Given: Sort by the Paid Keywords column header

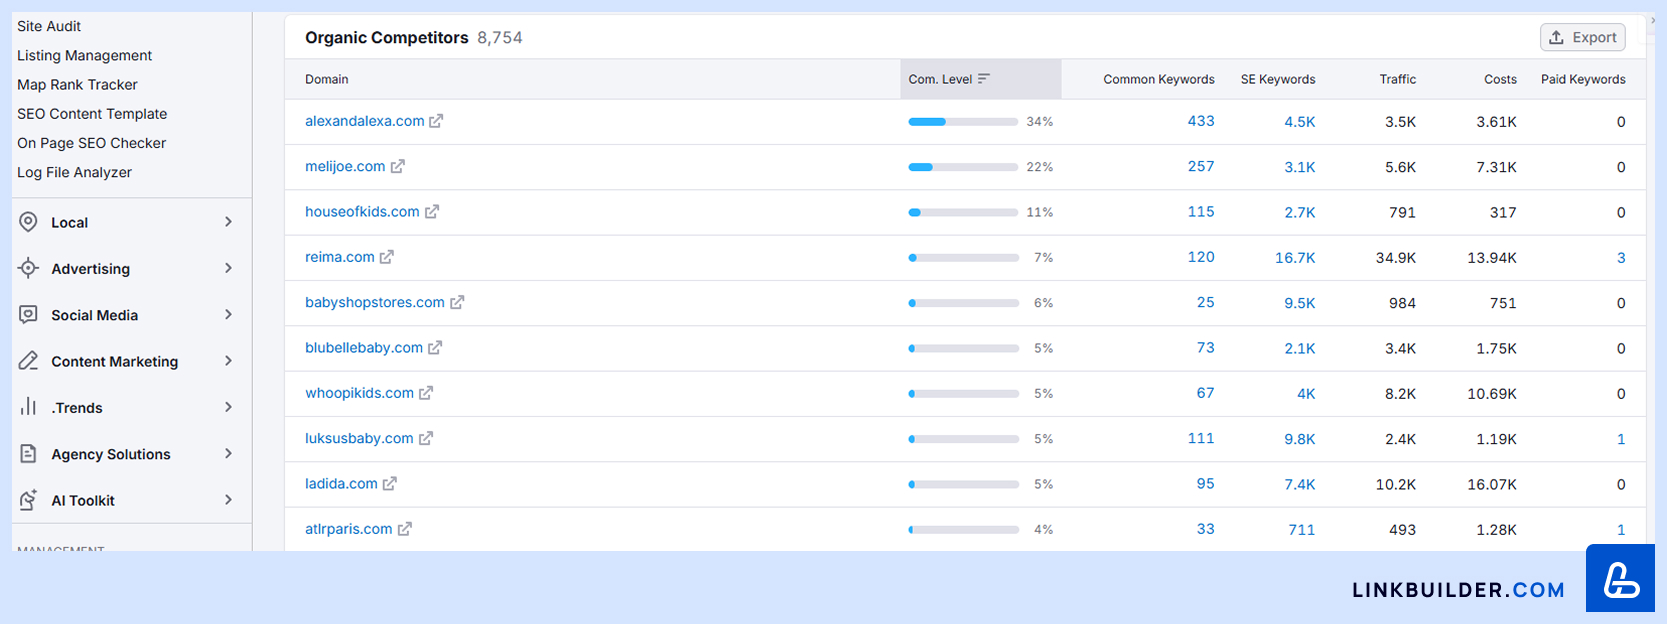Looking at the screenshot, I should point(1583,79).
